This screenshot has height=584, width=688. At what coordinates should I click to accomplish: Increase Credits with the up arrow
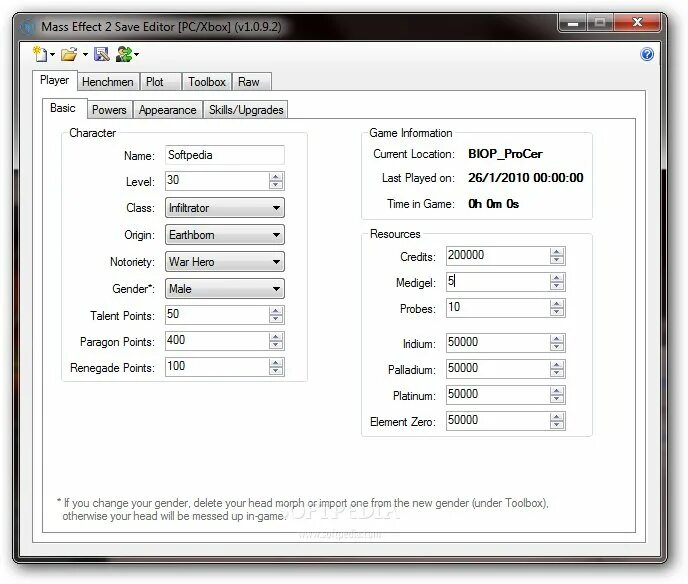(x=557, y=252)
